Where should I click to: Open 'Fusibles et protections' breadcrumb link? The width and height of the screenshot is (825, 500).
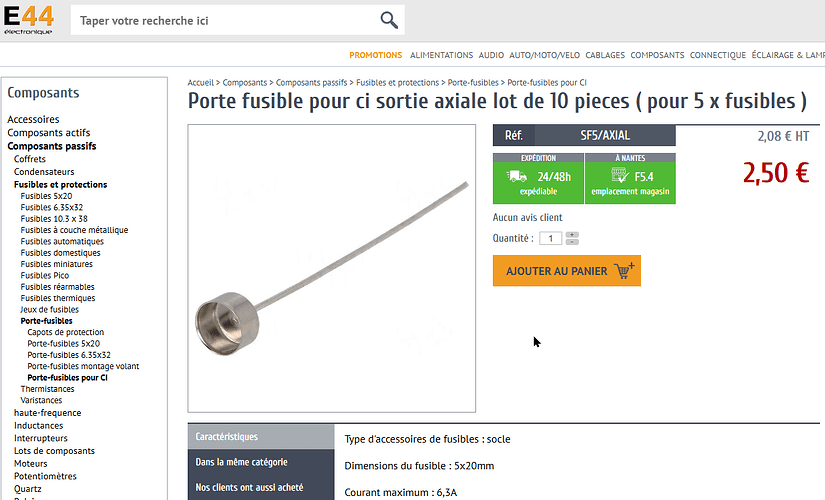[397, 83]
